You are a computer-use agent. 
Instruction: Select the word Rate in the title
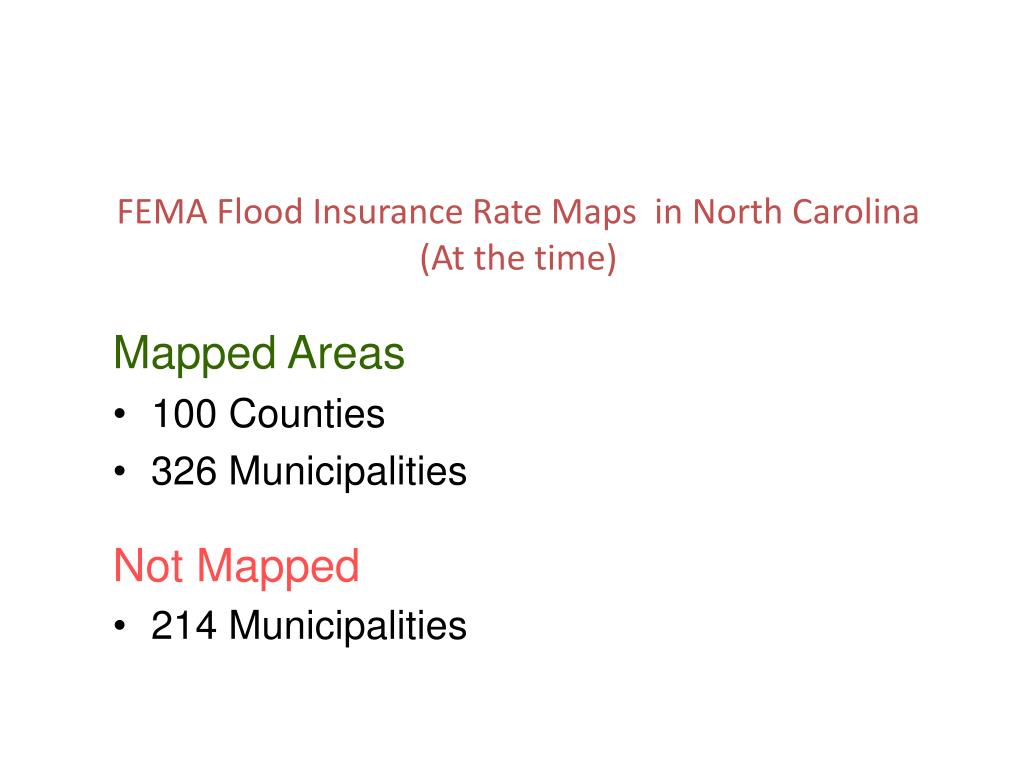(507, 212)
